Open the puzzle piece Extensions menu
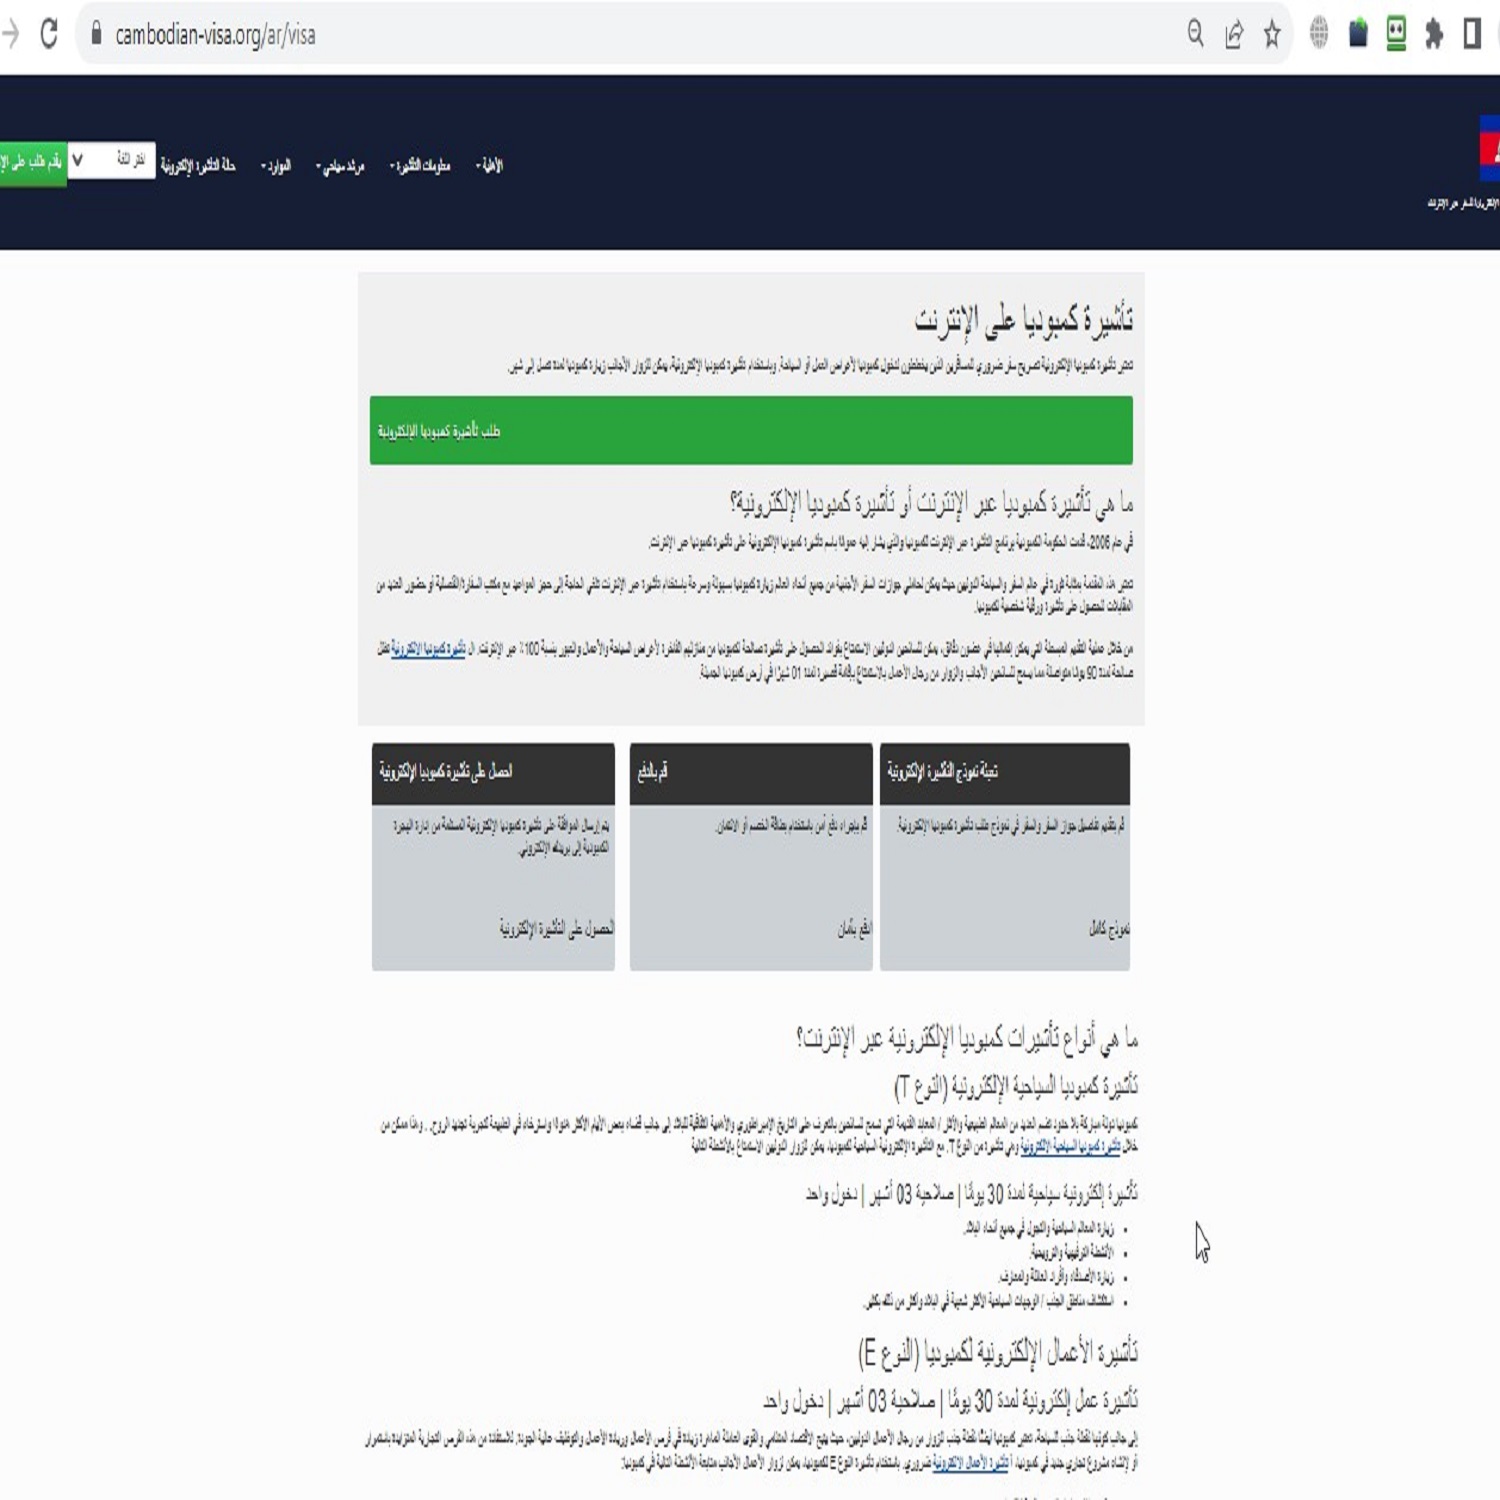 pos(1434,34)
